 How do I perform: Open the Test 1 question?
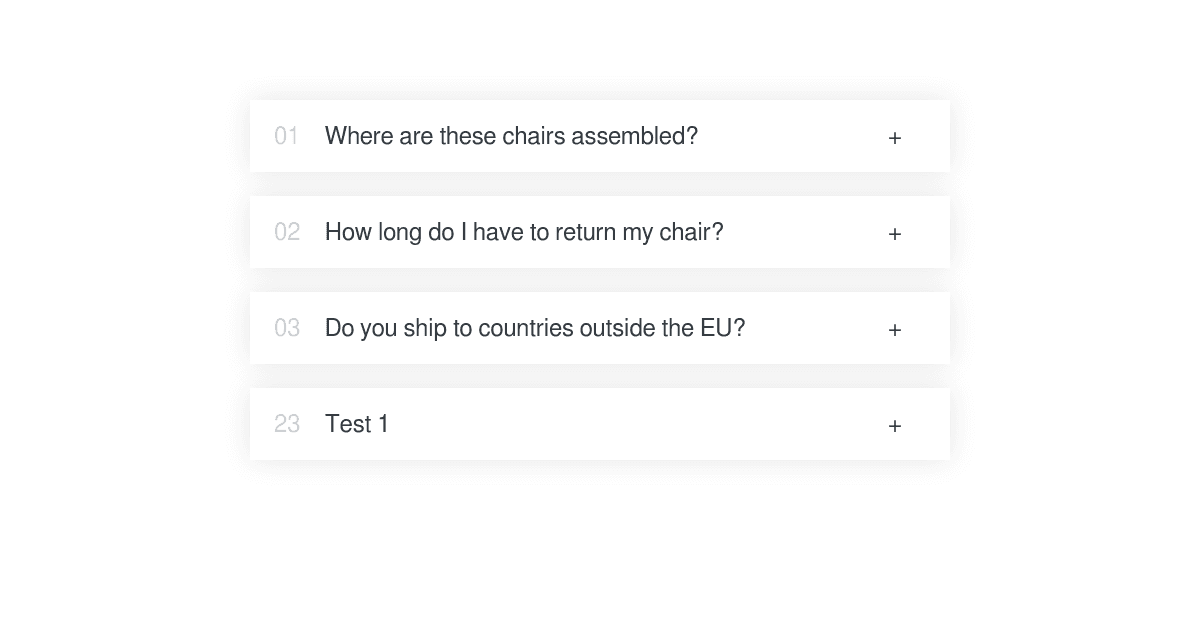pyautogui.click(x=357, y=424)
